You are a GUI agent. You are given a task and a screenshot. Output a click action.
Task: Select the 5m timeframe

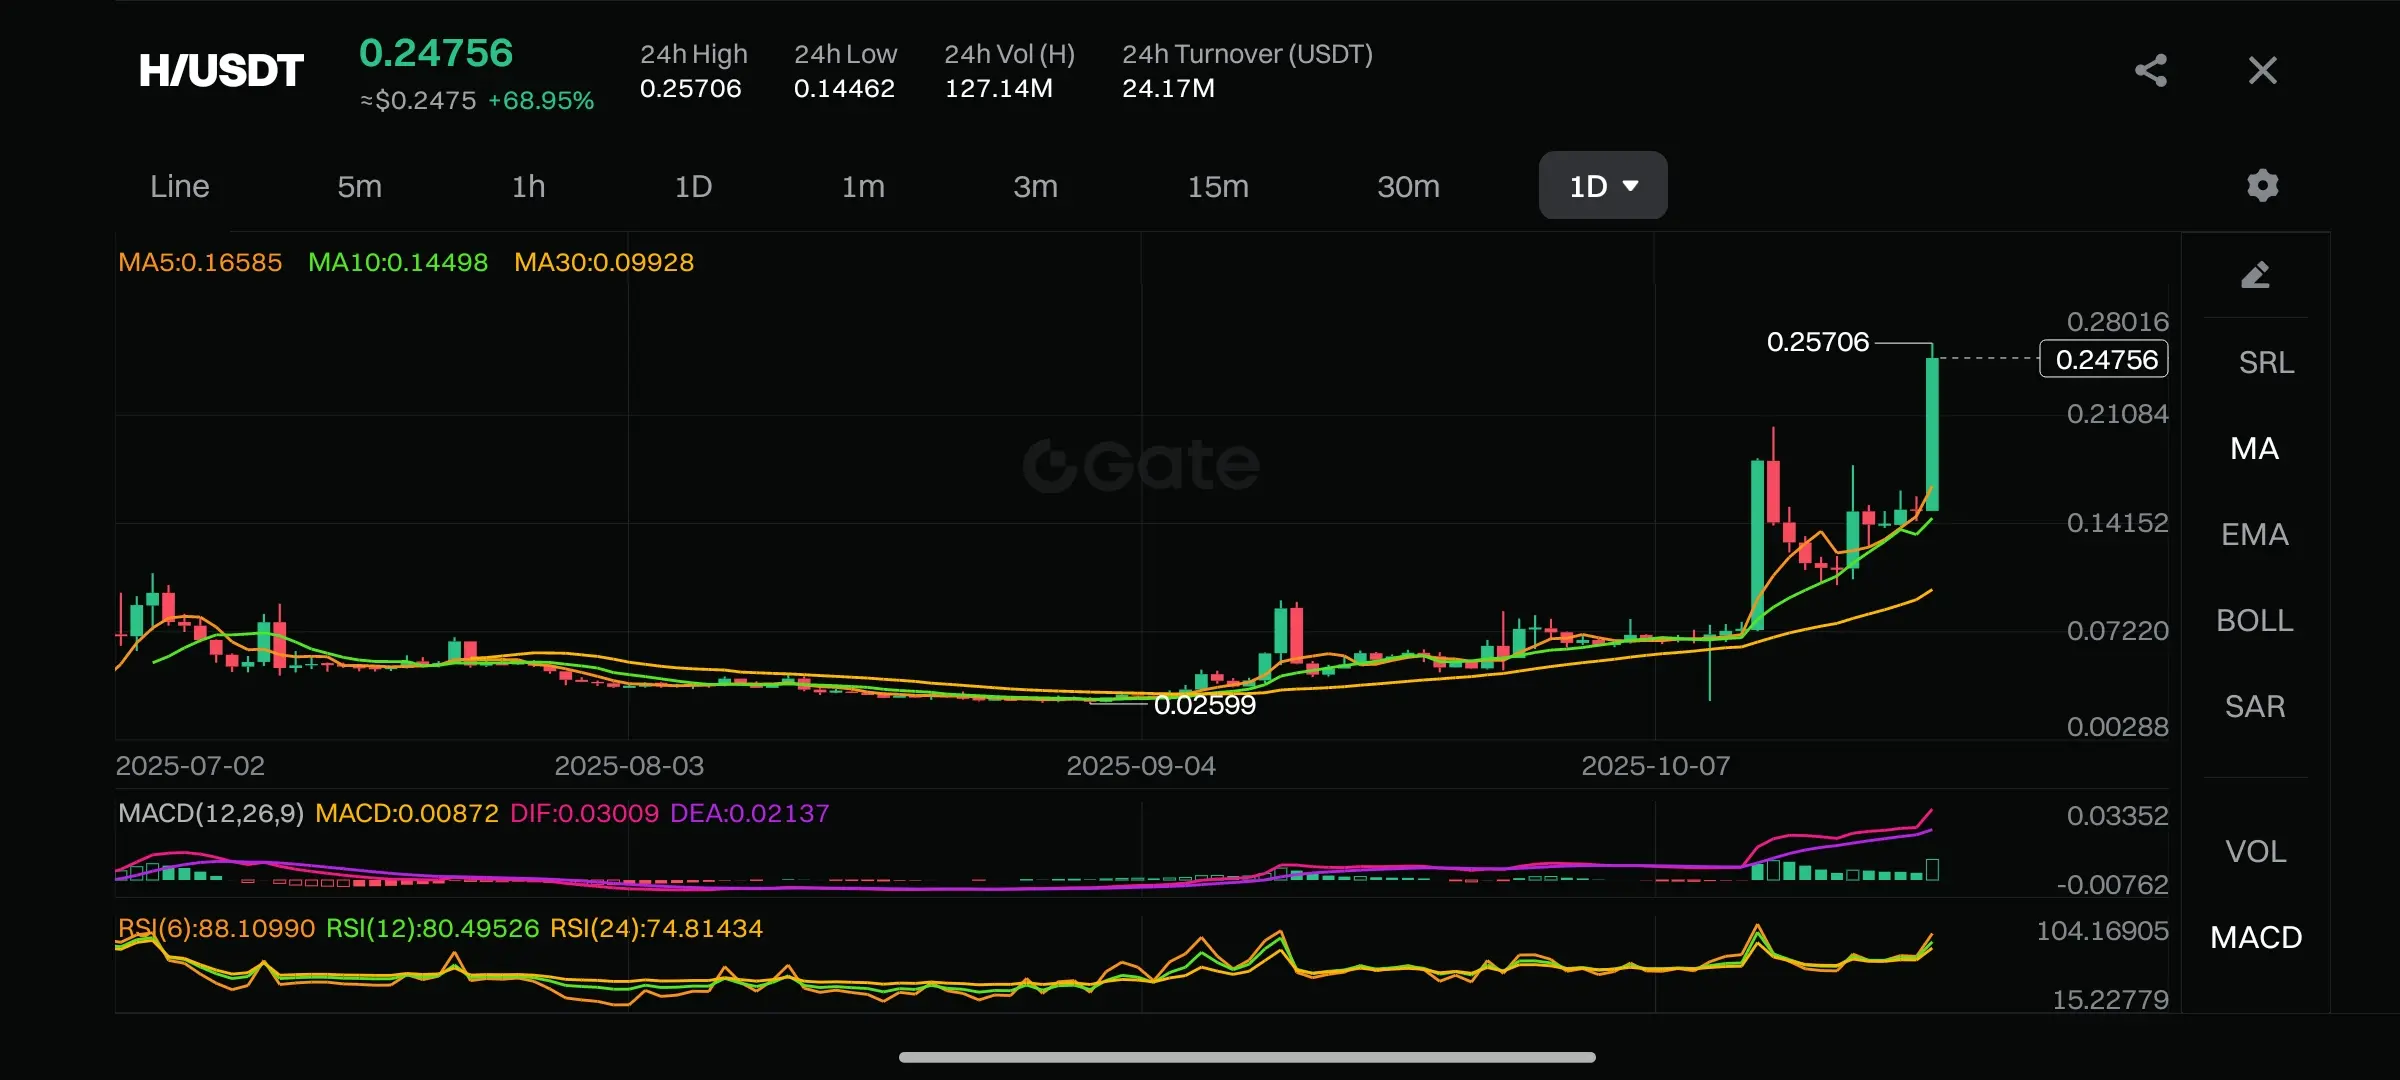click(359, 186)
